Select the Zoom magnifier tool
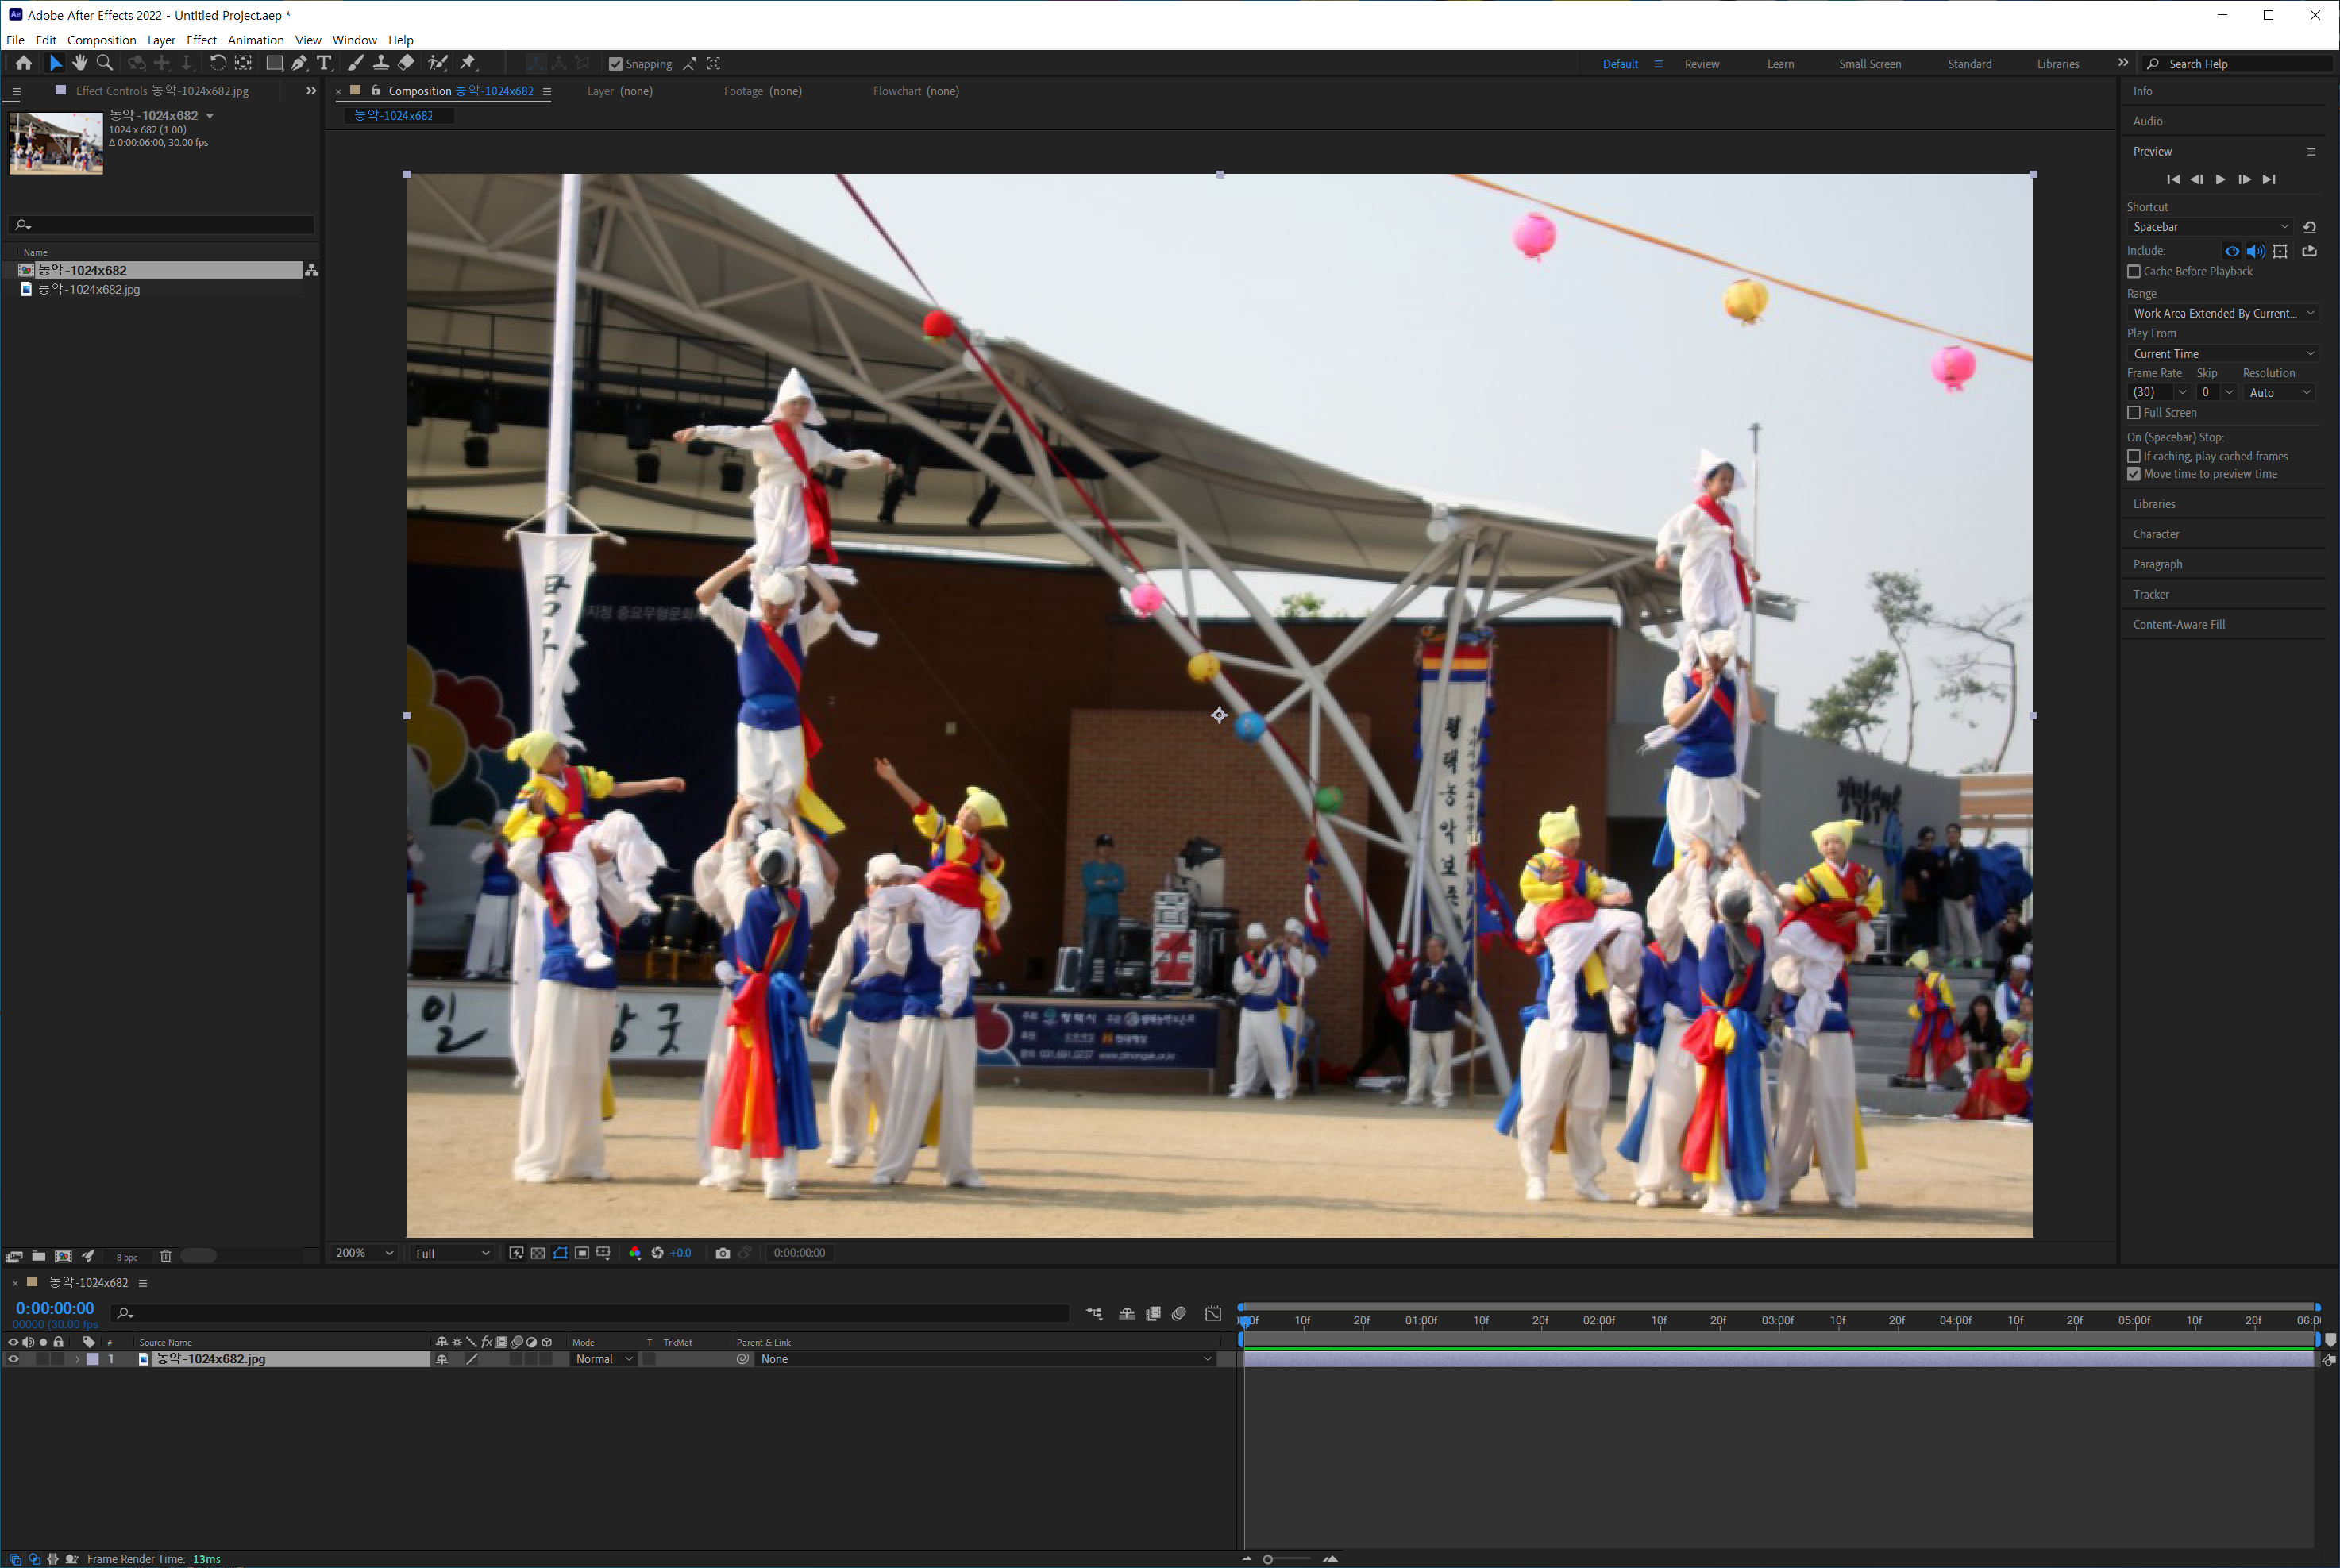This screenshot has width=2340, height=1568. [x=104, y=63]
